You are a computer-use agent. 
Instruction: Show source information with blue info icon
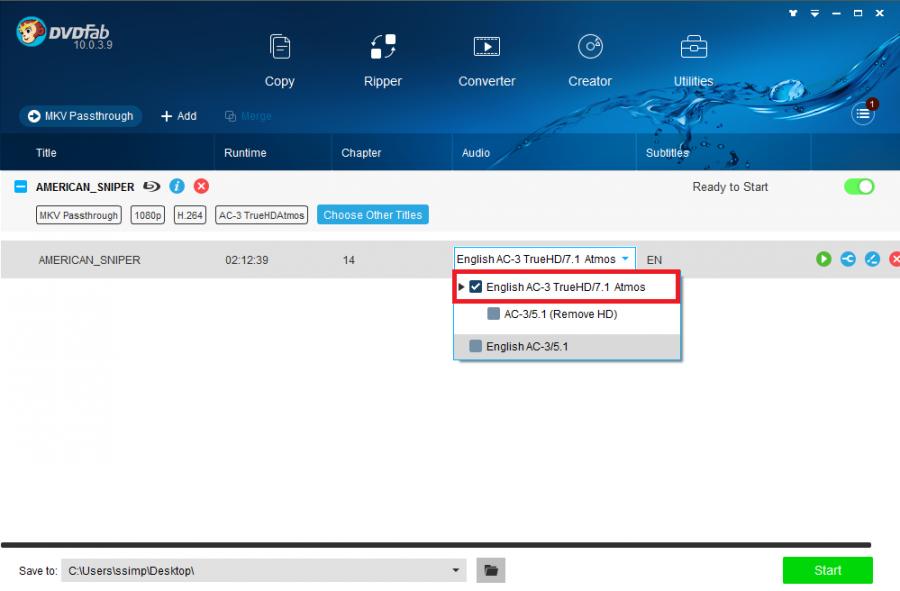point(177,186)
